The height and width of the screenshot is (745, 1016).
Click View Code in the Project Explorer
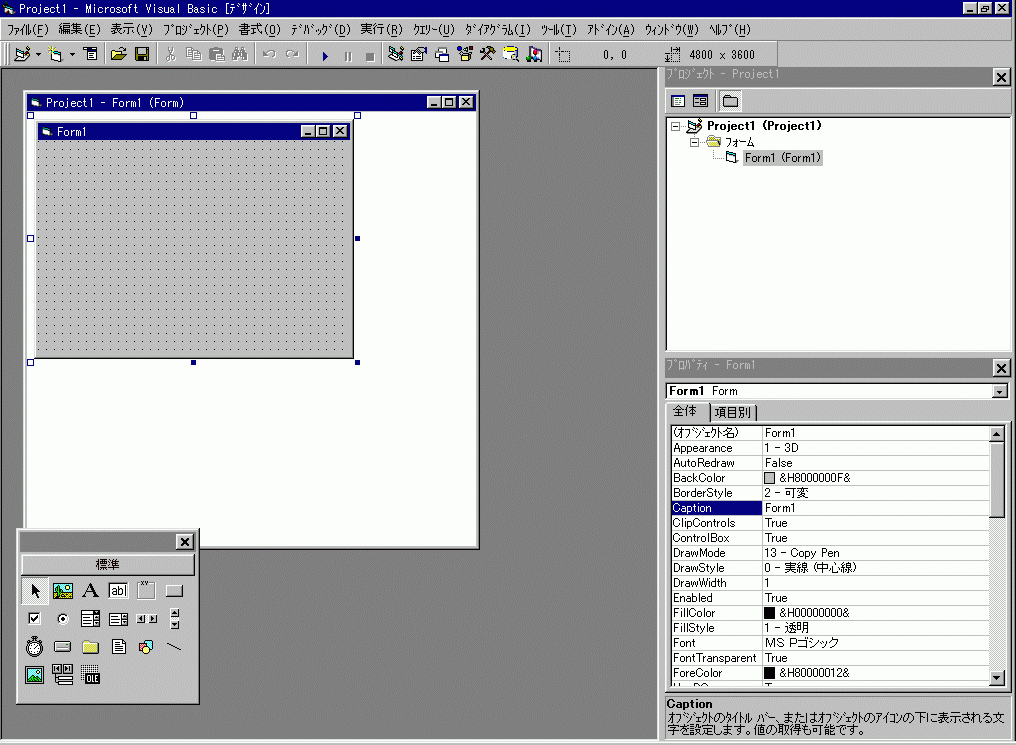pyautogui.click(x=678, y=101)
